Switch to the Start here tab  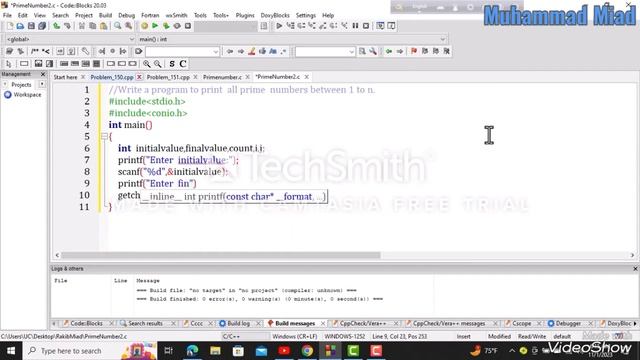65,77
